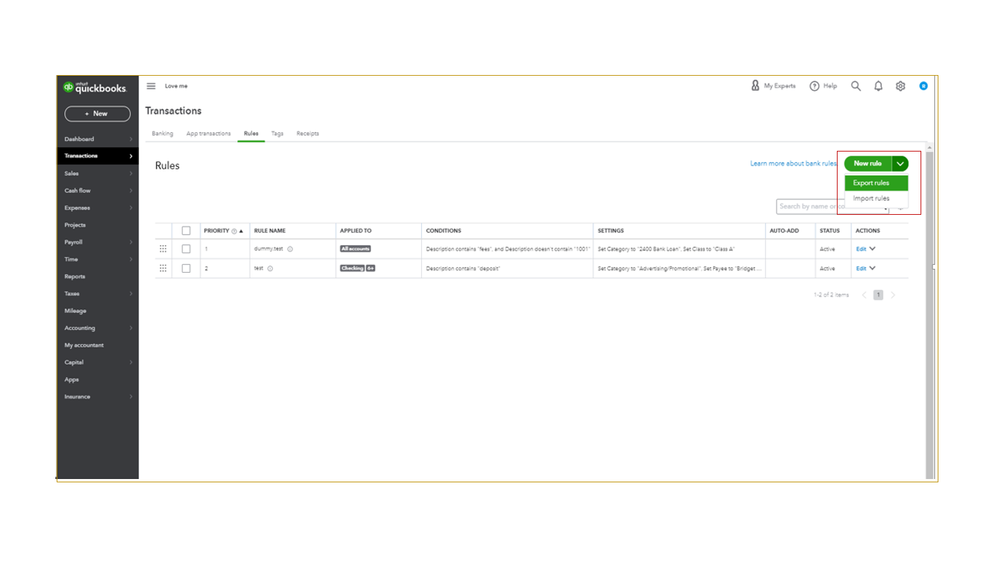Viewport: 999px width, 562px height.
Task: Open the user profile avatar
Action: pos(923,86)
